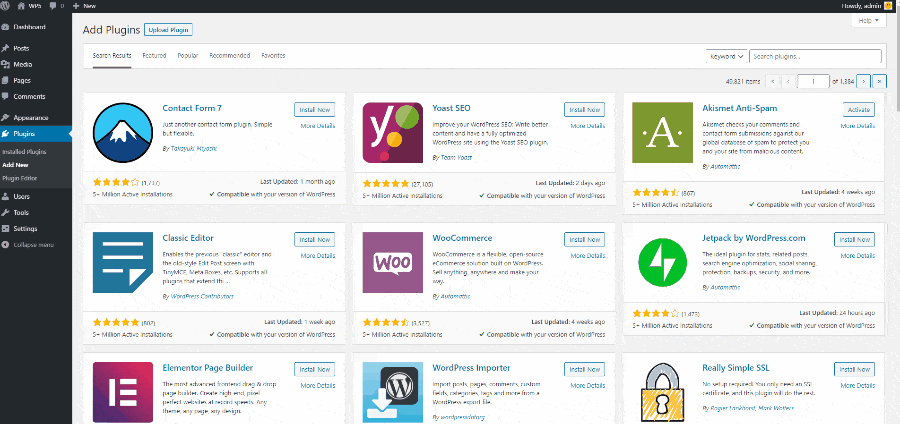Open More Details for Jetpack
Image resolution: width=900 pixels, height=424 pixels.
coord(858,256)
